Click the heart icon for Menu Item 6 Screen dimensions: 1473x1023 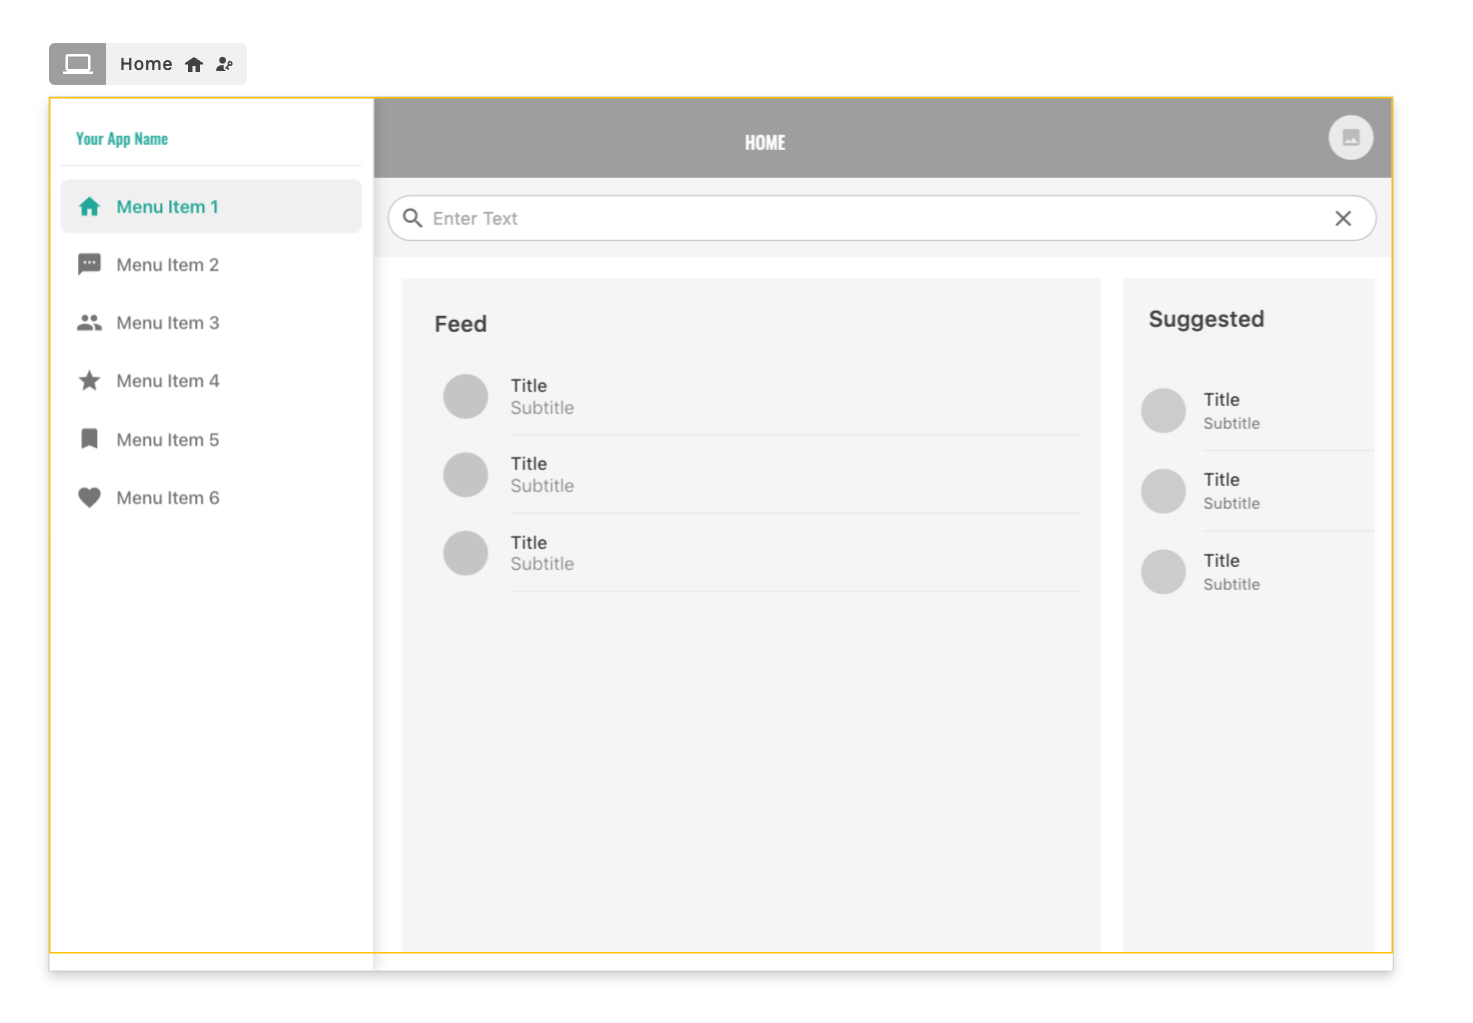click(x=89, y=497)
